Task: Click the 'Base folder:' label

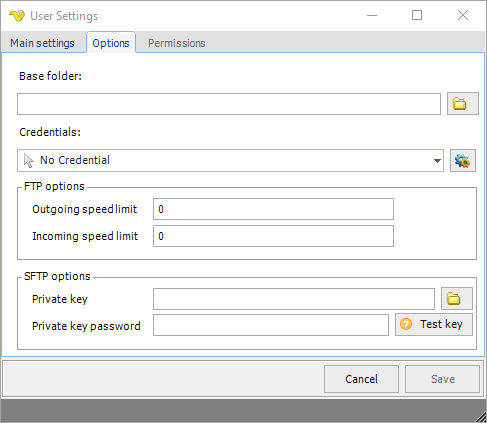Action: [50, 76]
